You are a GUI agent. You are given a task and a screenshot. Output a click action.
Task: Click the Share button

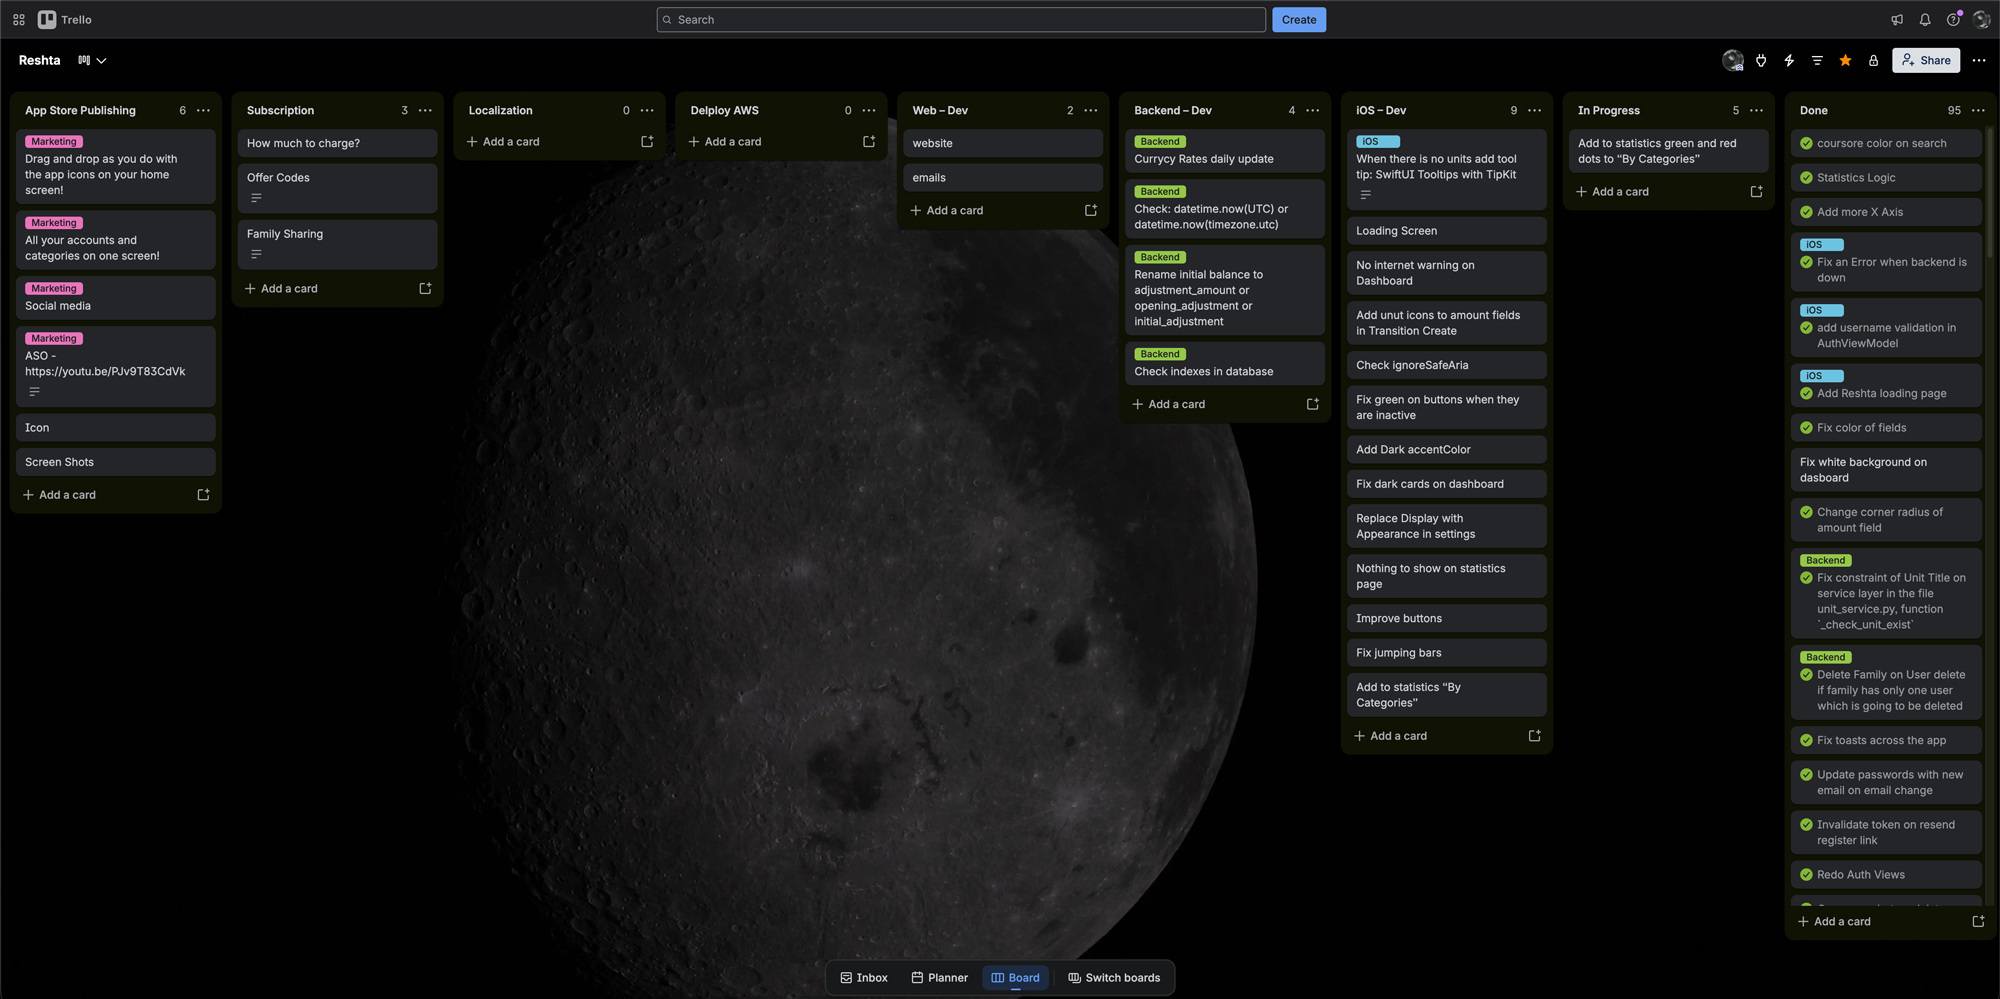click(1926, 60)
